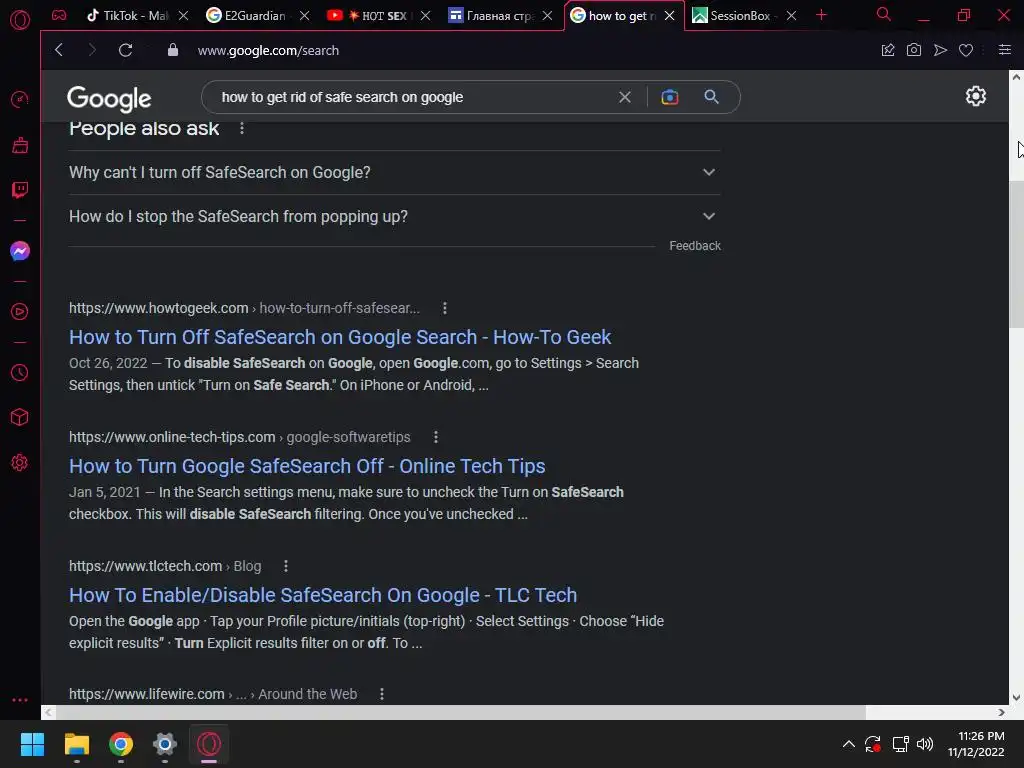
Task: Expand 'How do I stop the SafeSearch' question
Action: (x=394, y=216)
